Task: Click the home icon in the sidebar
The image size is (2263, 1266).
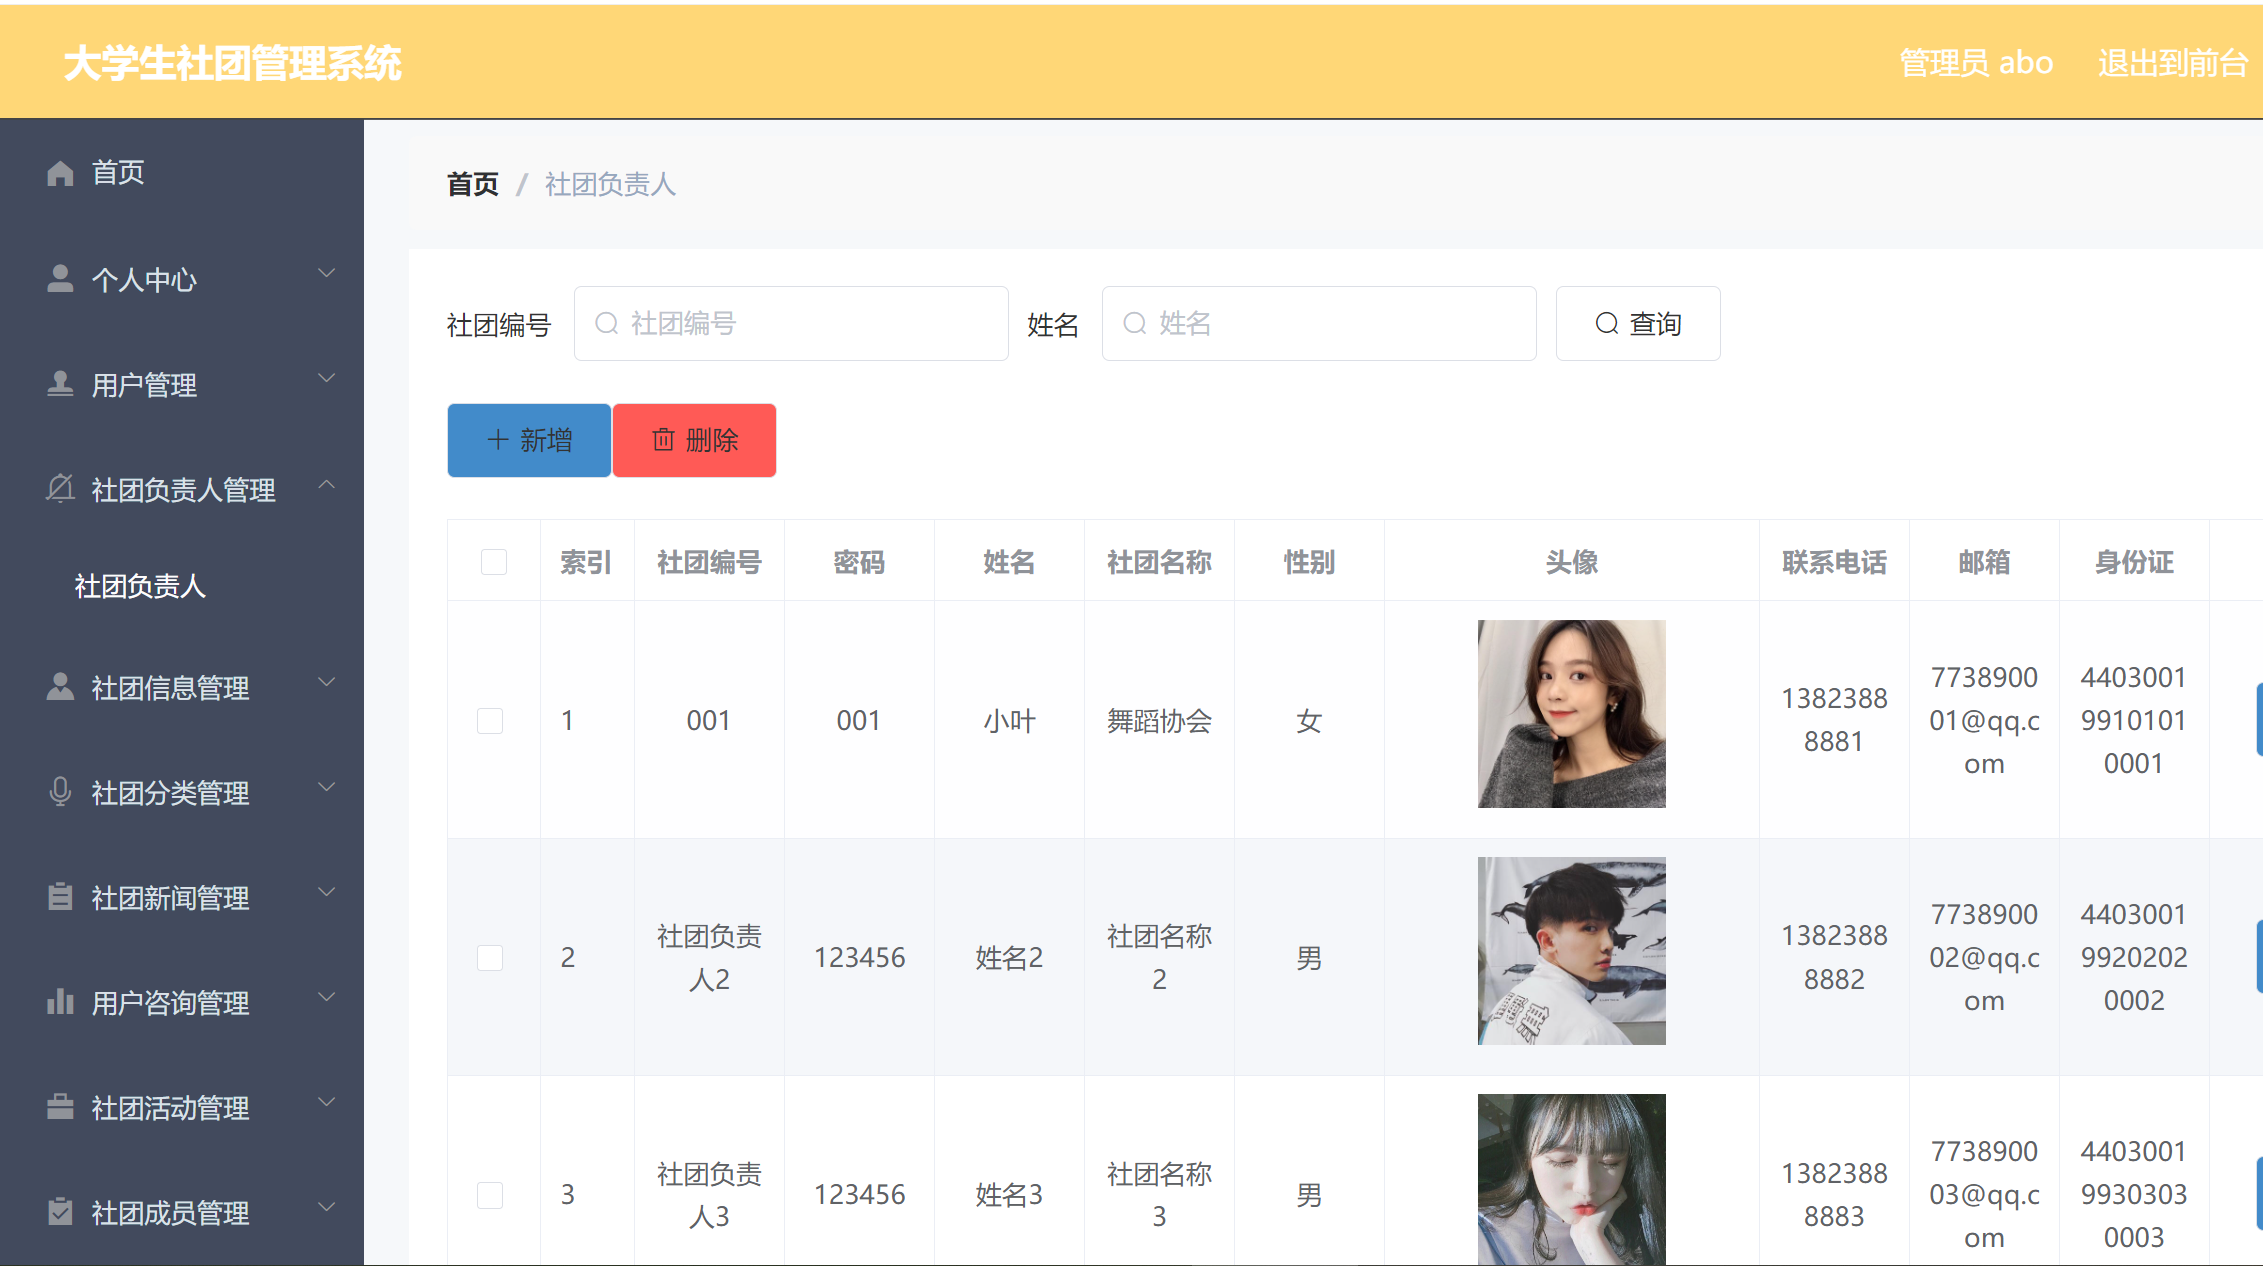Action: tap(60, 173)
